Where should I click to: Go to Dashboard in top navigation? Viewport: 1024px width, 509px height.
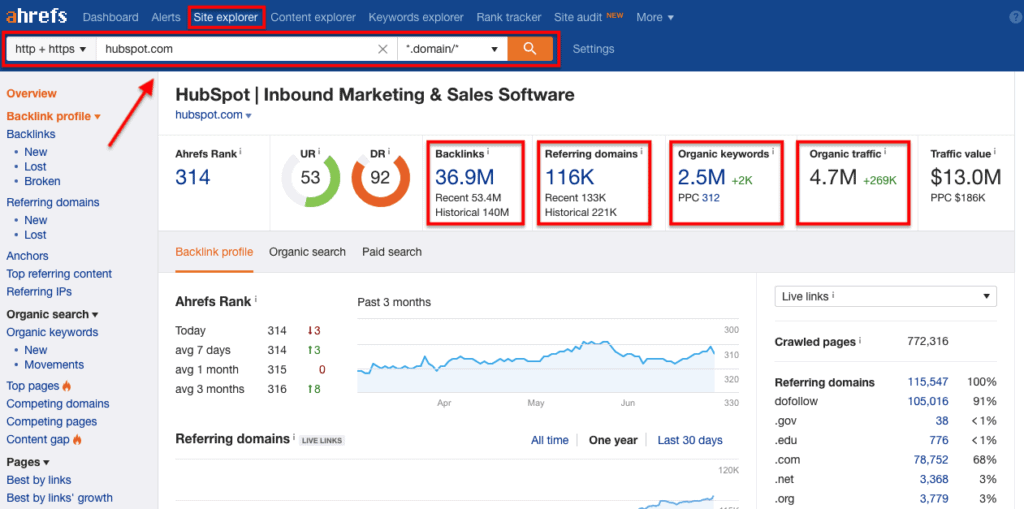click(110, 18)
